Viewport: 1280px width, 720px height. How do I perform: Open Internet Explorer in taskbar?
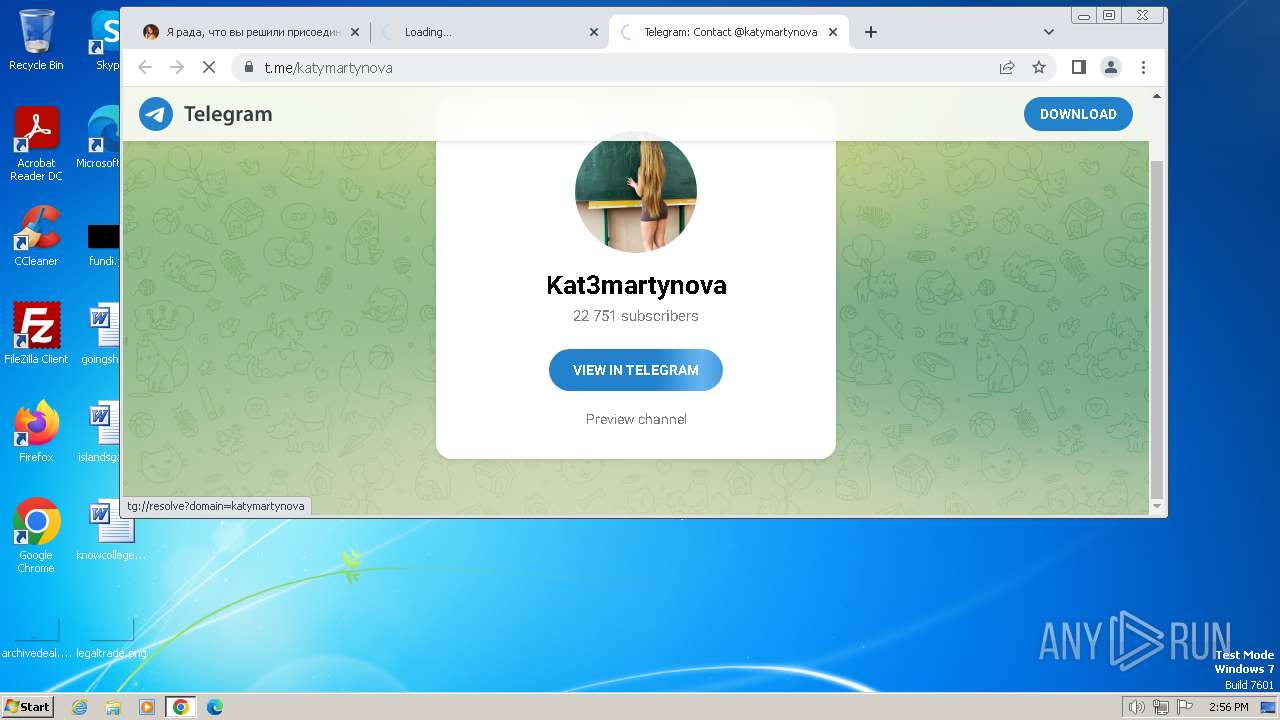pyautogui.click(x=79, y=707)
